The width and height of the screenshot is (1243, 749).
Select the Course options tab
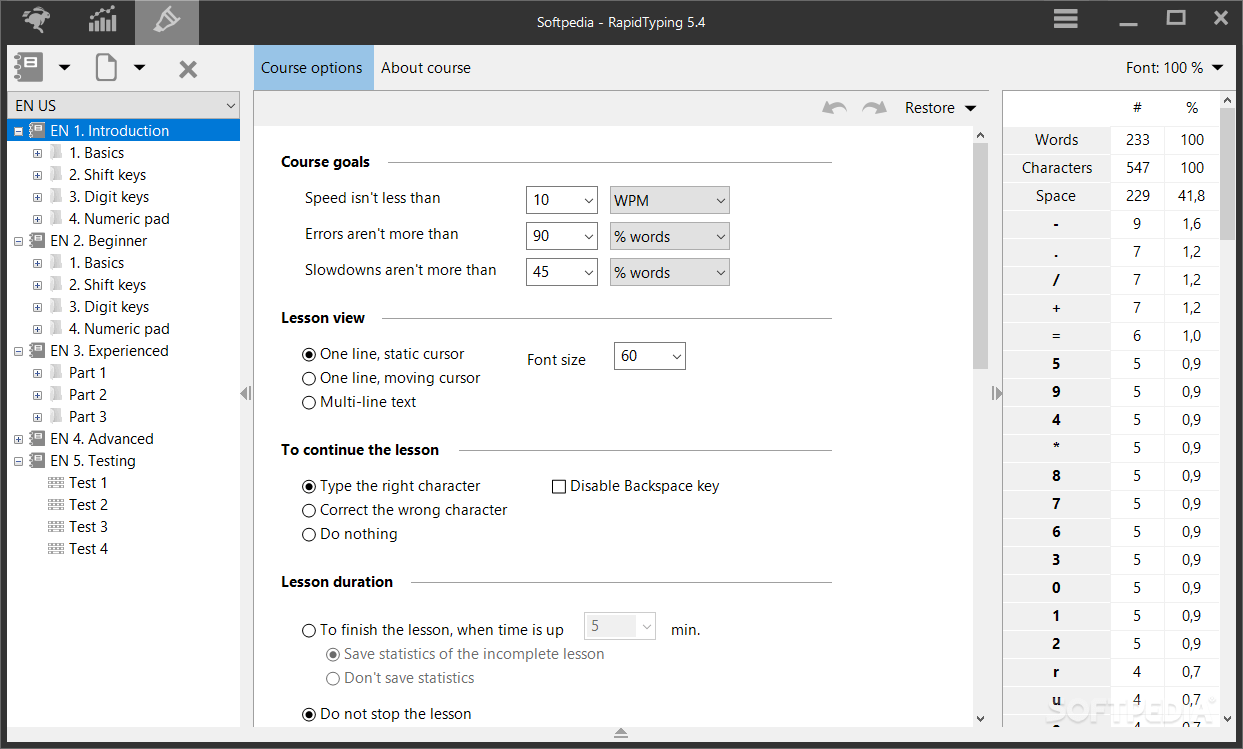(x=312, y=68)
